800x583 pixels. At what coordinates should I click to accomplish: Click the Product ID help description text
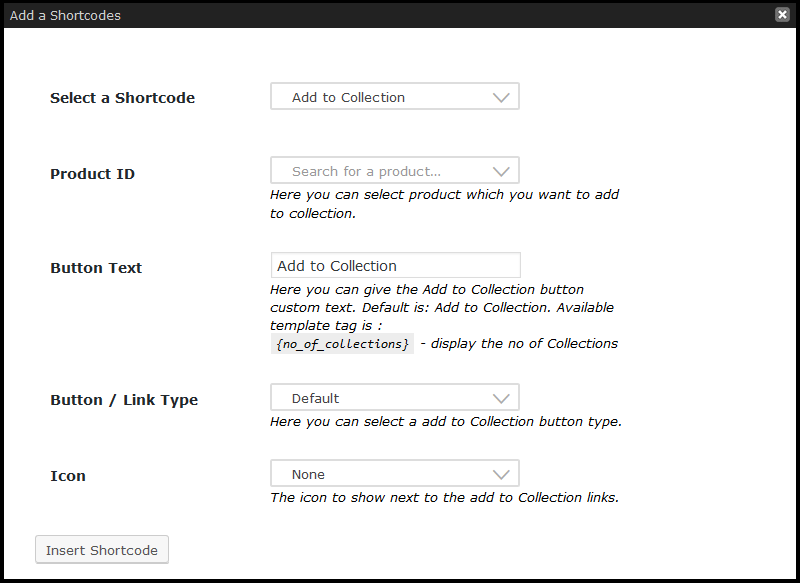point(444,204)
